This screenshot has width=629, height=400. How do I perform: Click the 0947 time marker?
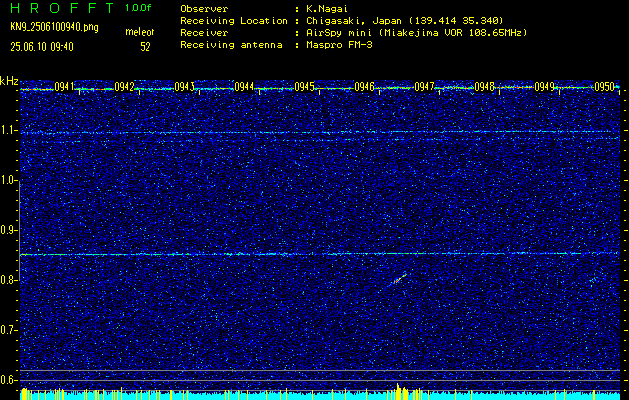424,87
